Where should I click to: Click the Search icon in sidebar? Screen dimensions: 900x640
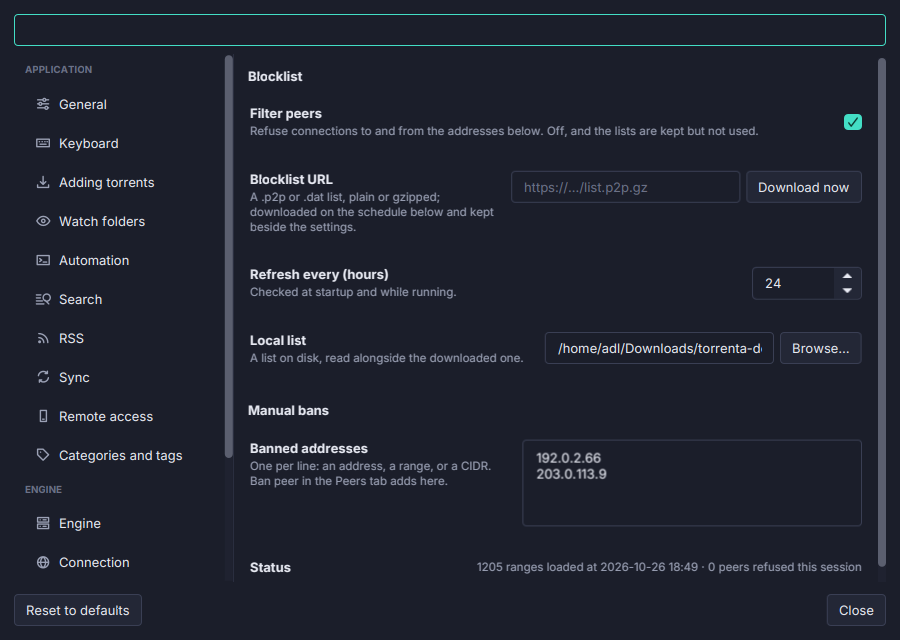(x=43, y=299)
